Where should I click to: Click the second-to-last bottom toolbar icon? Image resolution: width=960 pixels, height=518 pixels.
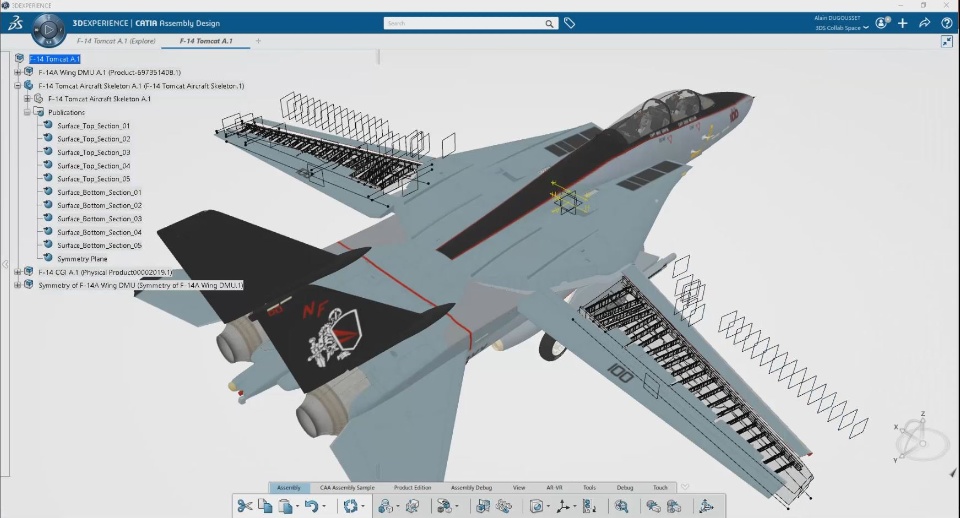(674, 506)
